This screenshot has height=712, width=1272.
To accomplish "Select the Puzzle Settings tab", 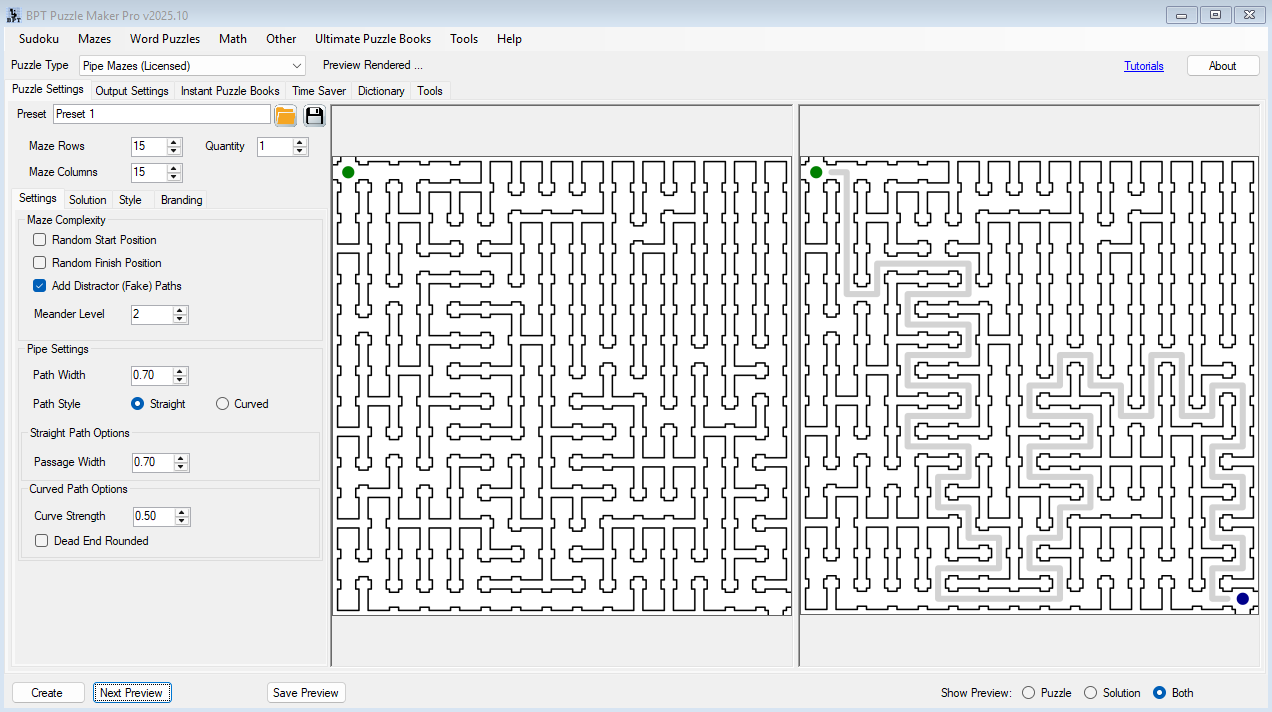I will [48, 89].
